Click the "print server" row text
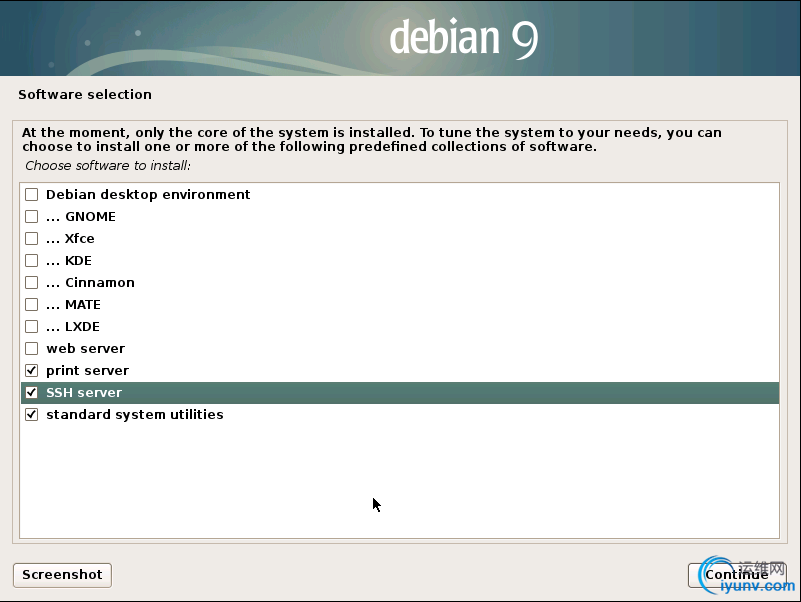 coord(87,371)
